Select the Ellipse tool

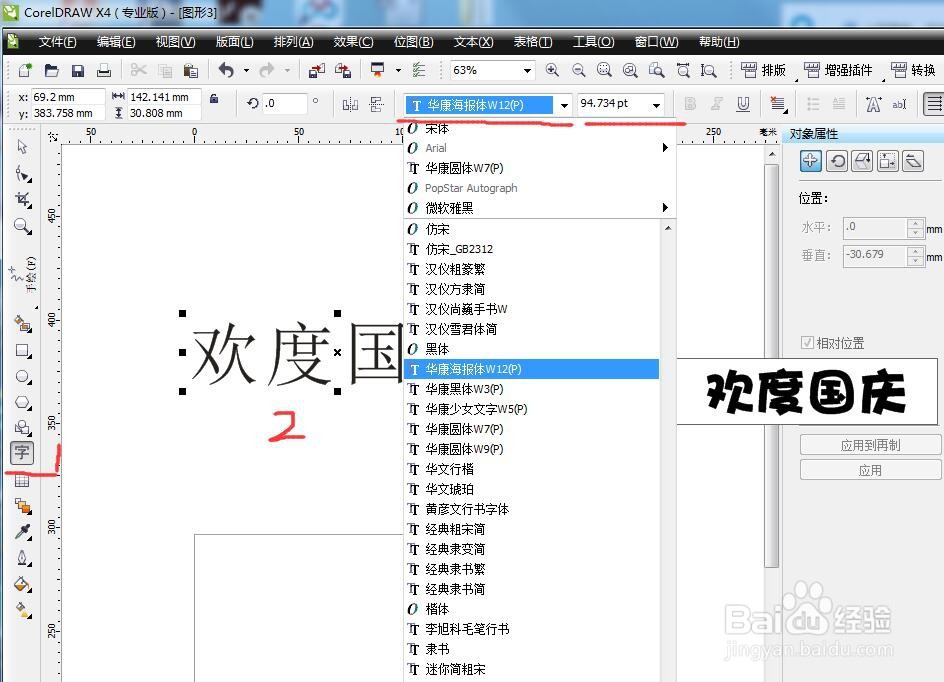click(23, 377)
